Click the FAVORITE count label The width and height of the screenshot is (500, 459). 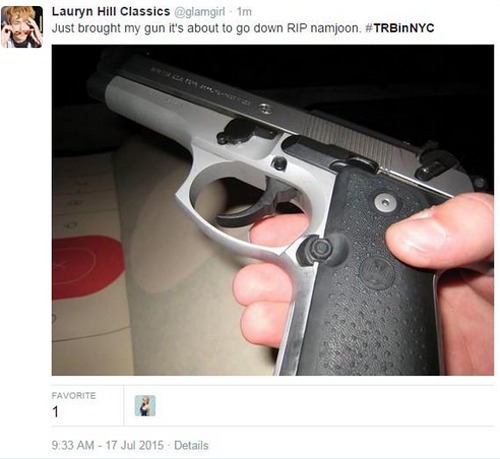click(x=74, y=396)
